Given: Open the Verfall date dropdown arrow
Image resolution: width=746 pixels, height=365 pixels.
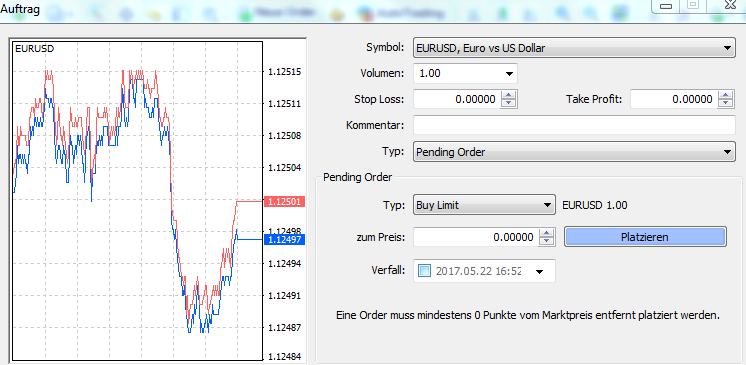Looking at the screenshot, I should click(540, 272).
